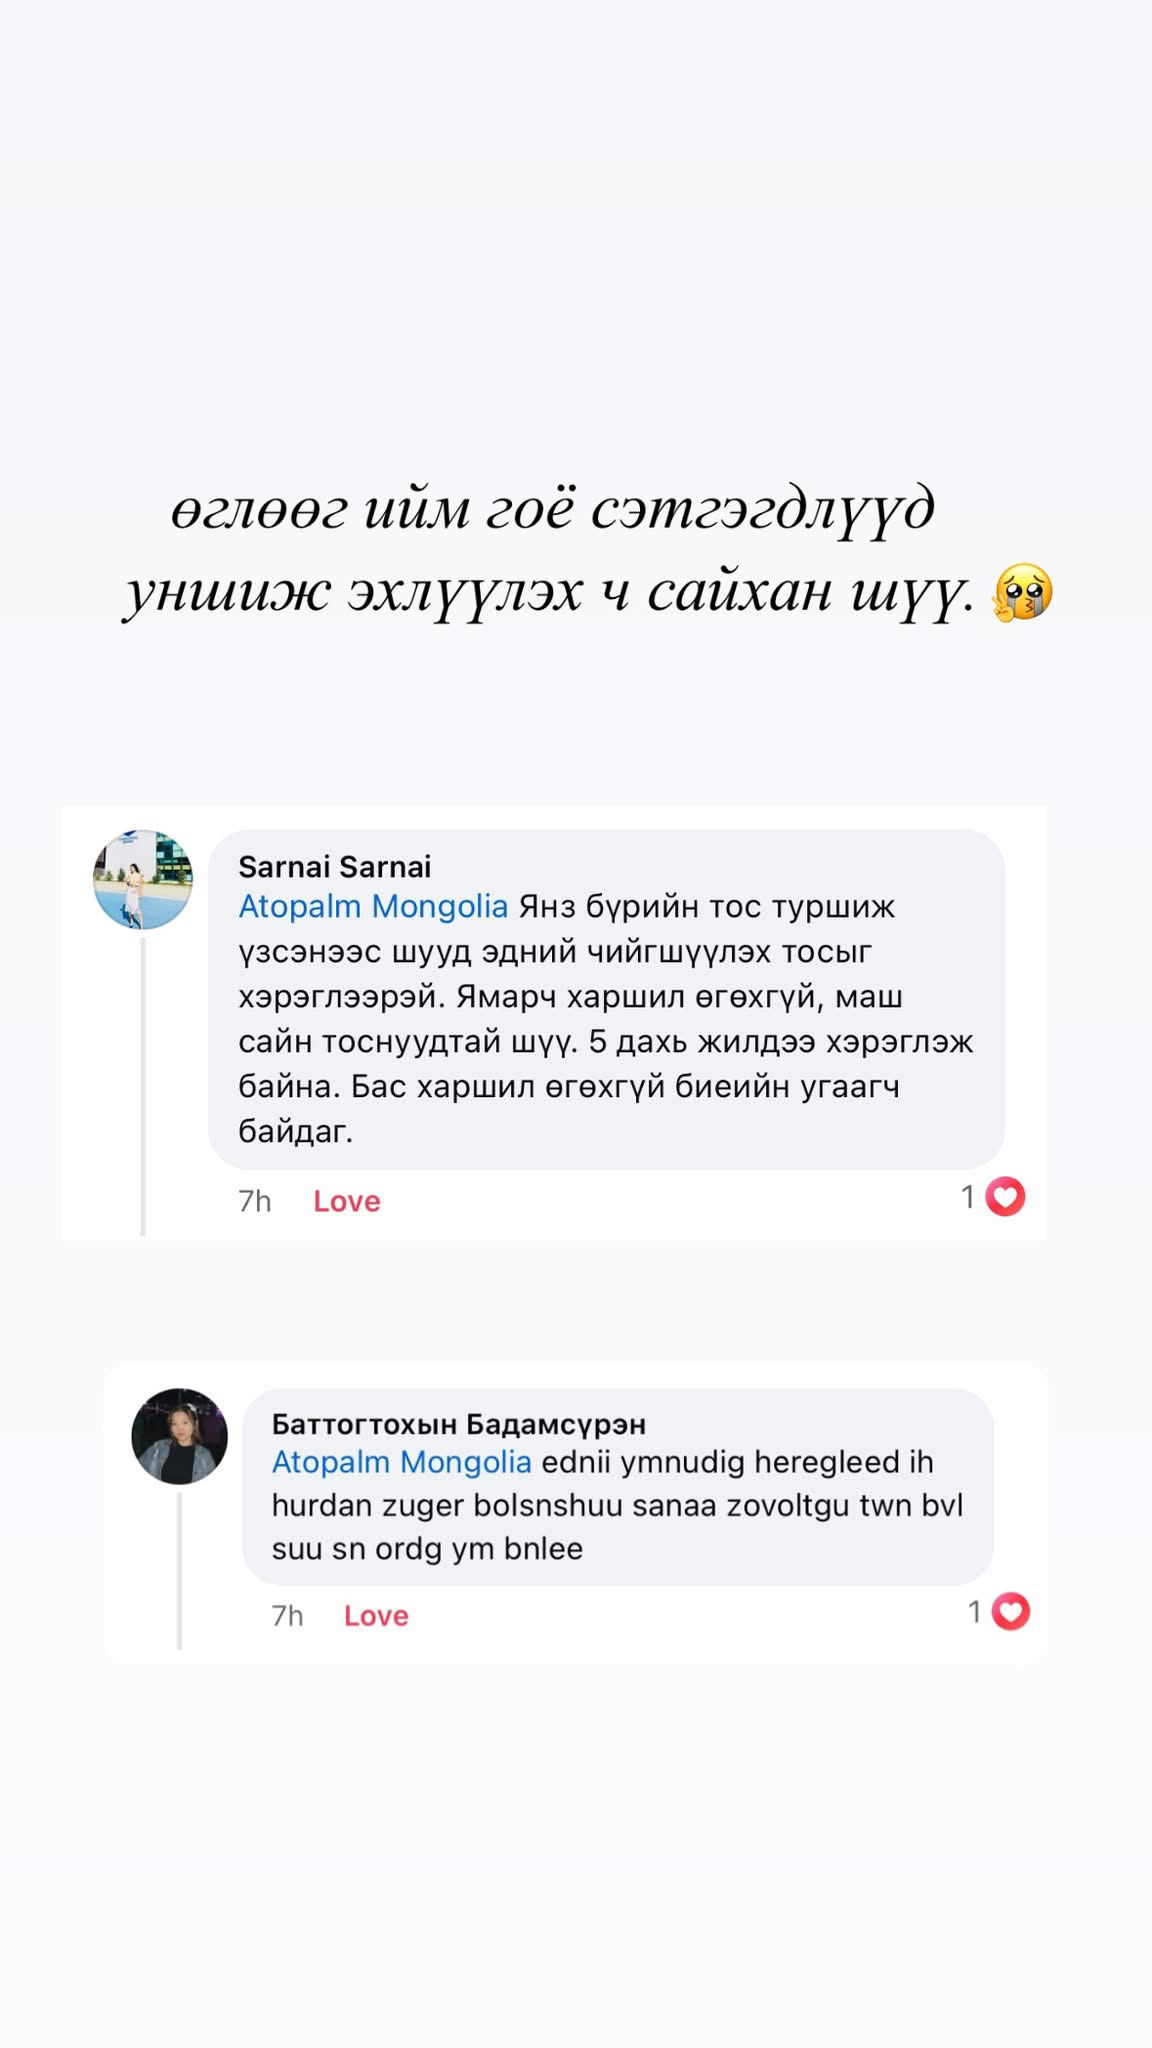Click the 7h timestamp under Бадамсүрэн's comment
Image resolution: width=1152 pixels, height=2048 pixels.
(x=288, y=1616)
